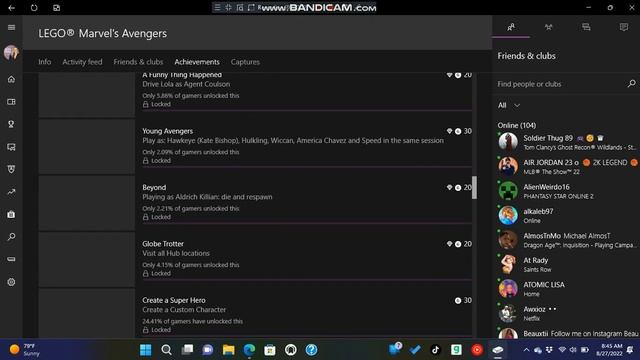Open Microsoft Store bag in the sidebar

tap(11, 214)
